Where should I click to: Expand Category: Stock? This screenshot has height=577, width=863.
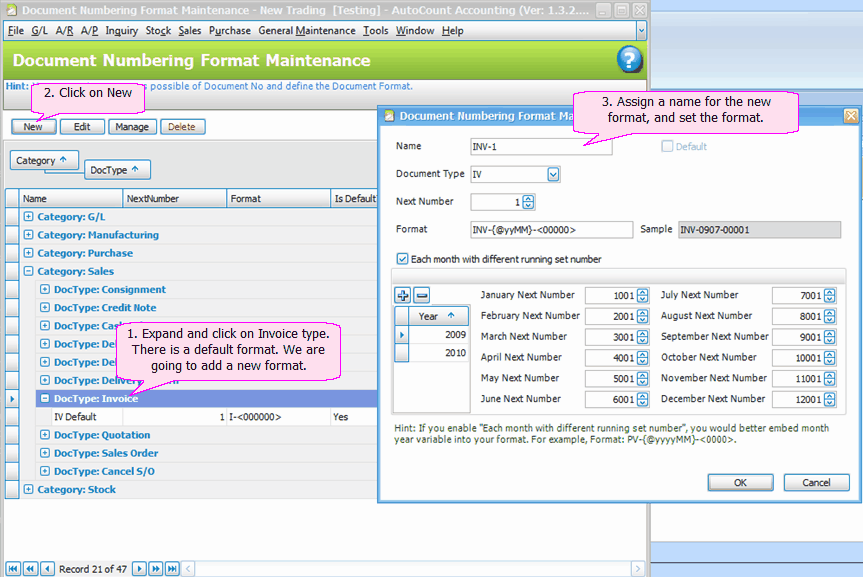29,489
